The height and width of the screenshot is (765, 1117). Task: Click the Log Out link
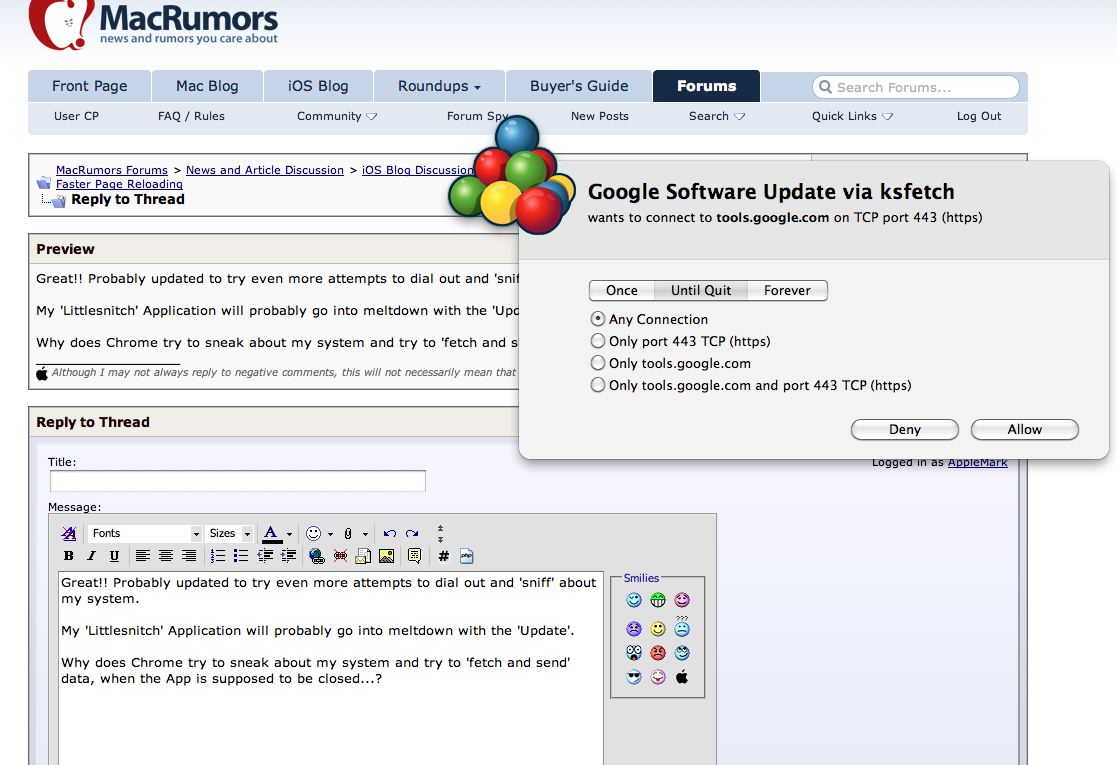[979, 116]
